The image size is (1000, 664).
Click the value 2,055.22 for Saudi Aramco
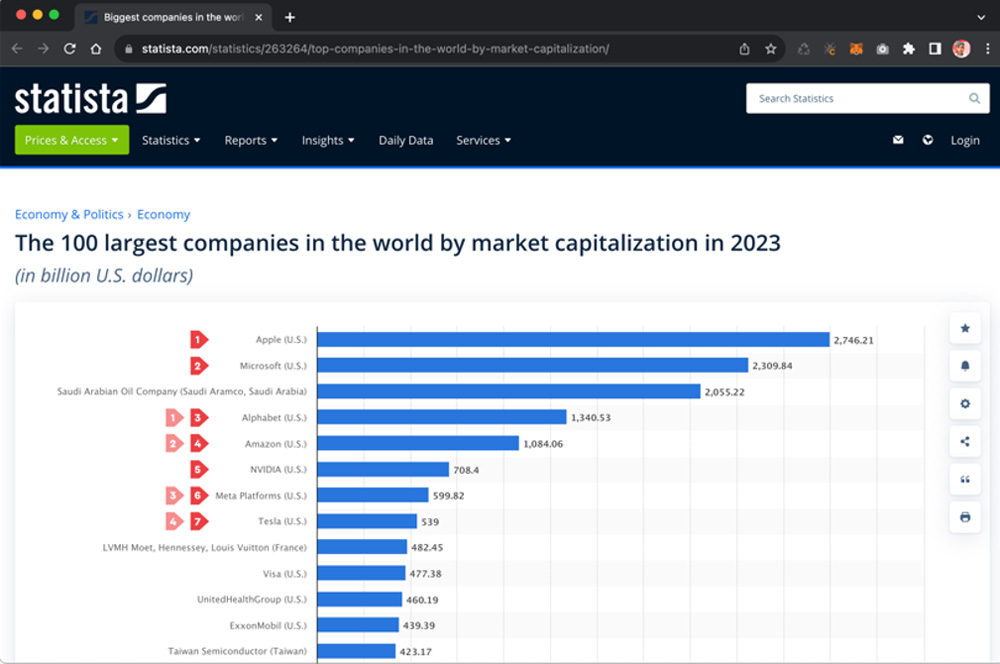[724, 392]
